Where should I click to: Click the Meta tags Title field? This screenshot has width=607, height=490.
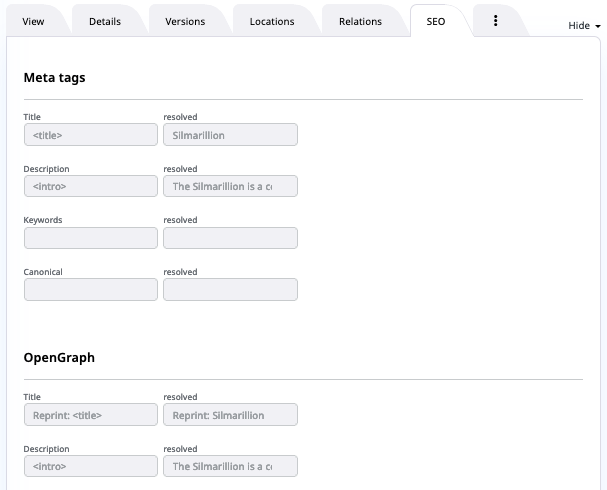tap(90, 134)
